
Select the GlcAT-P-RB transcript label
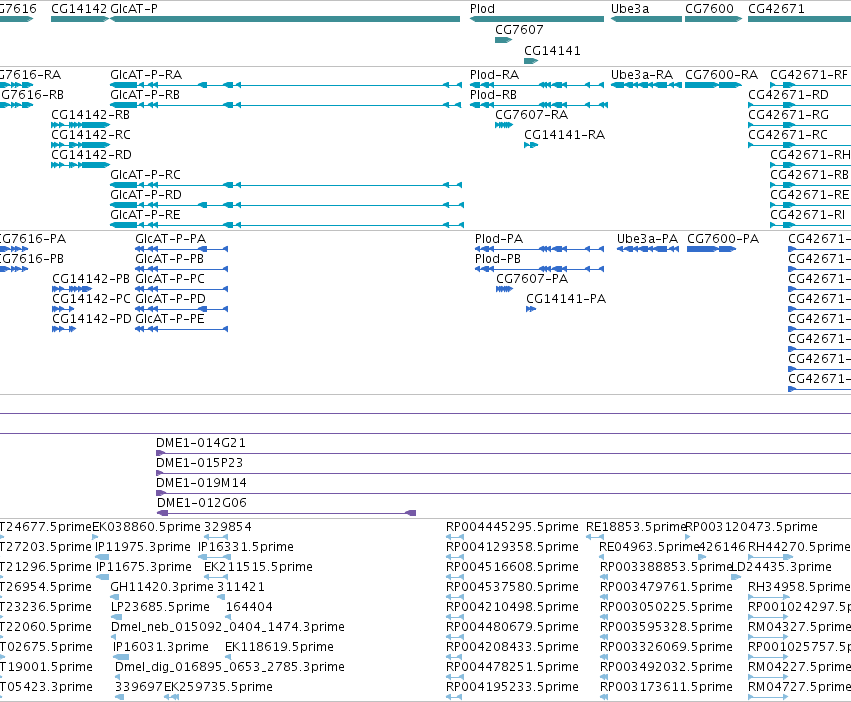click(x=145, y=94)
